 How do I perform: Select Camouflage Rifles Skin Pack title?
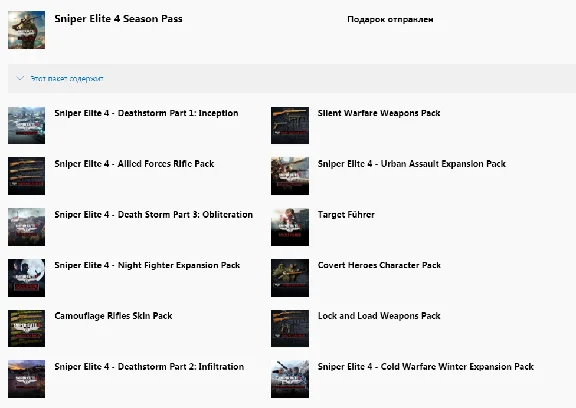(x=113, y=316)
